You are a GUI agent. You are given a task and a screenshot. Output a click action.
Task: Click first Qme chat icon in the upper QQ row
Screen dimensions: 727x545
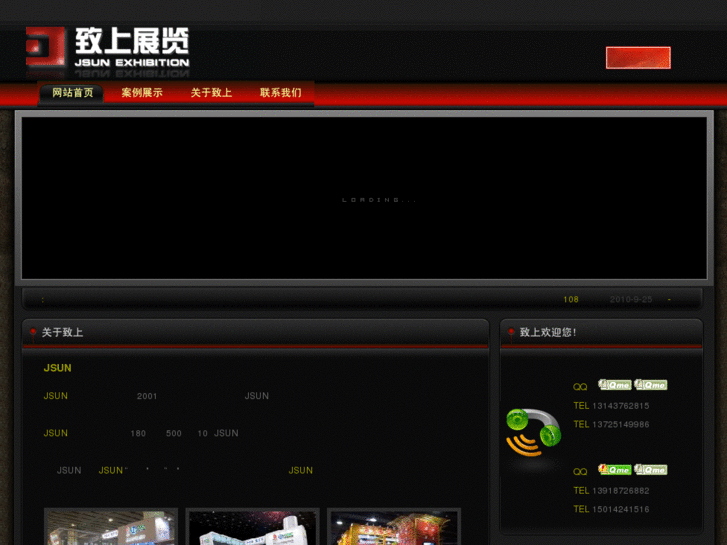[615, 385]
